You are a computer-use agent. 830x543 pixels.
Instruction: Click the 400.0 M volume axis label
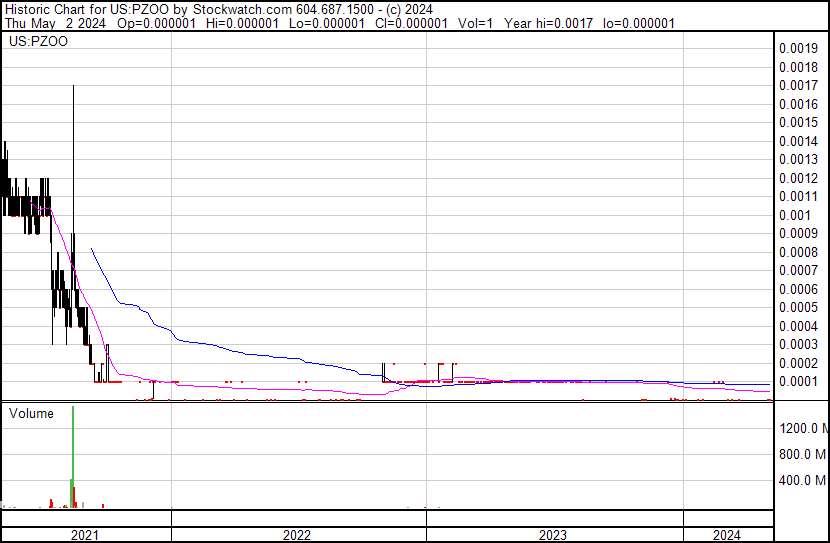[x=802, y=480]
